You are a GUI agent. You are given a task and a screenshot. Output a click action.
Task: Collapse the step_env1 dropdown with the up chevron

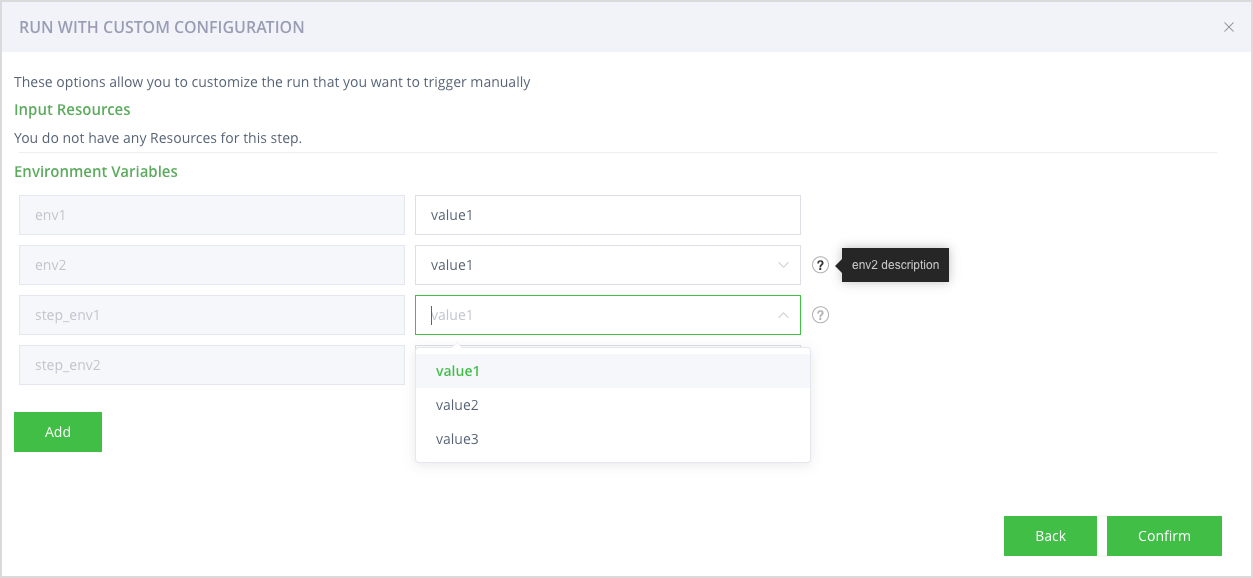pyautogui.click(x=783, y=315)
